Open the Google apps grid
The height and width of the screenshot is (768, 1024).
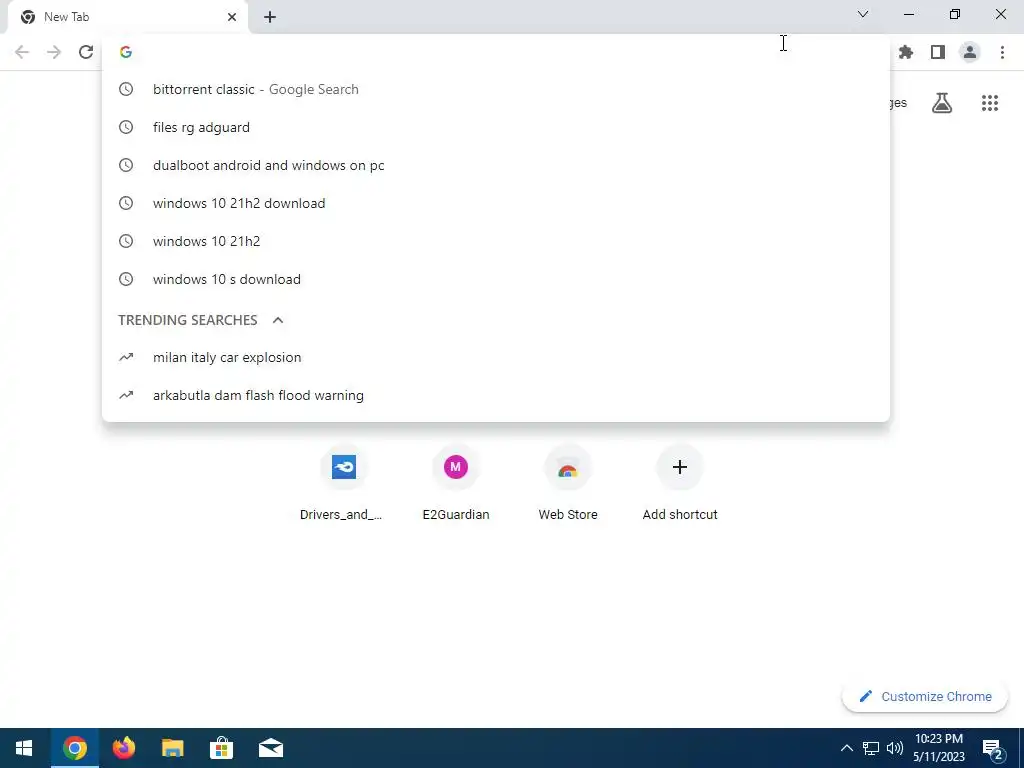pyautogui.click(x=989, y=103)
